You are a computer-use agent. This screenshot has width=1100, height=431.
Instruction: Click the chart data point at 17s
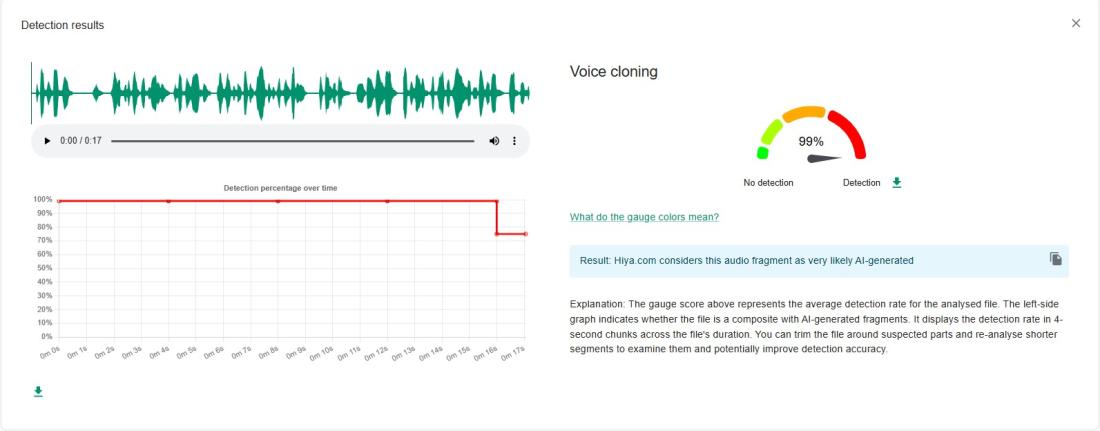[525, 234]
